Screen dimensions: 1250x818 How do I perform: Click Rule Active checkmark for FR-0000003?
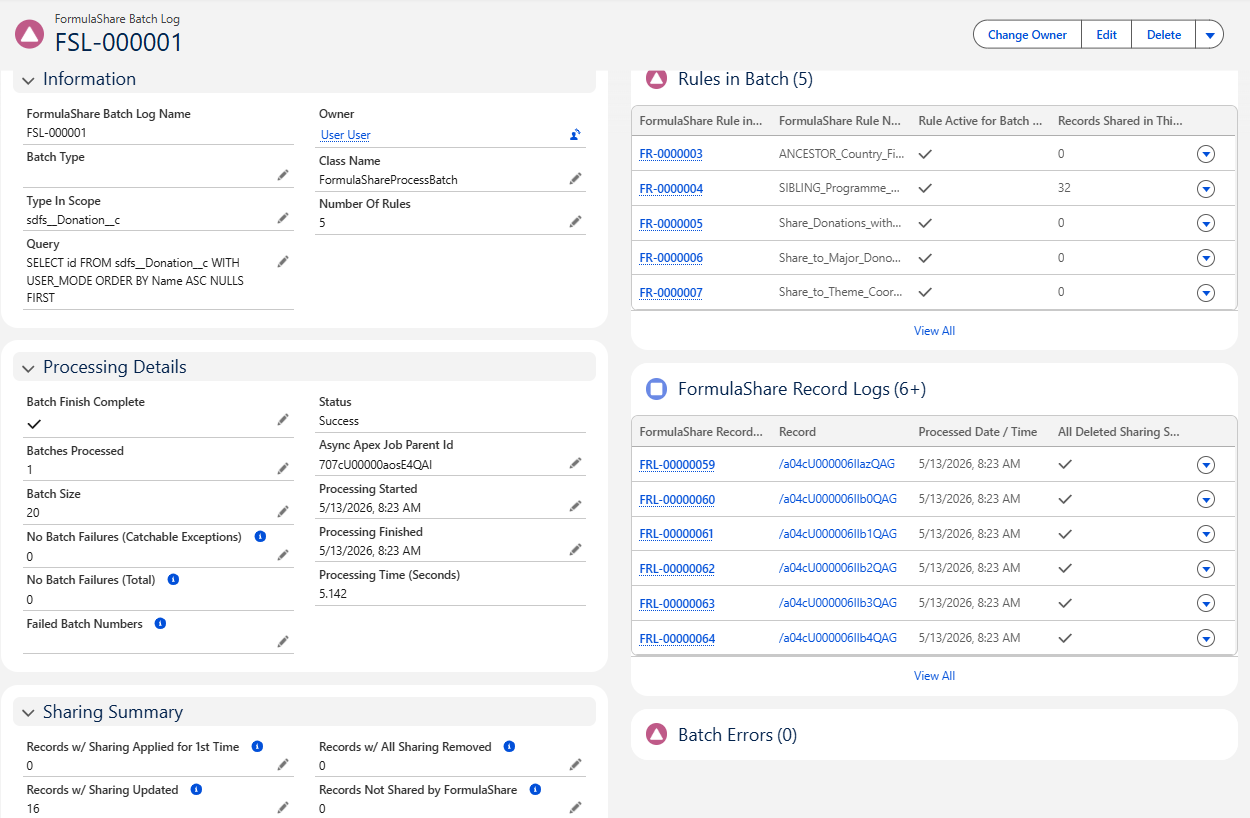[926, 154]
